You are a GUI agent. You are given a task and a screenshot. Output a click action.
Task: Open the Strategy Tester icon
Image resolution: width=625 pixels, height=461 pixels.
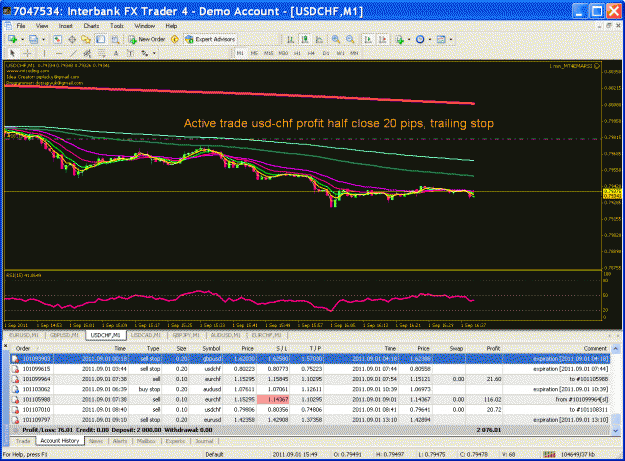(115, 39)
